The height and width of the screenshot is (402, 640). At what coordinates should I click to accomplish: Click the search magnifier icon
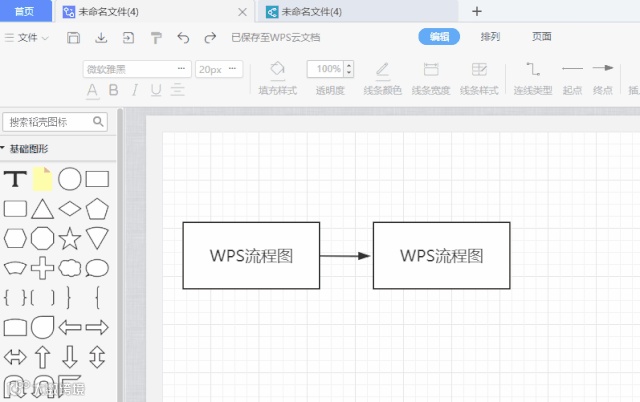point(98,121)
